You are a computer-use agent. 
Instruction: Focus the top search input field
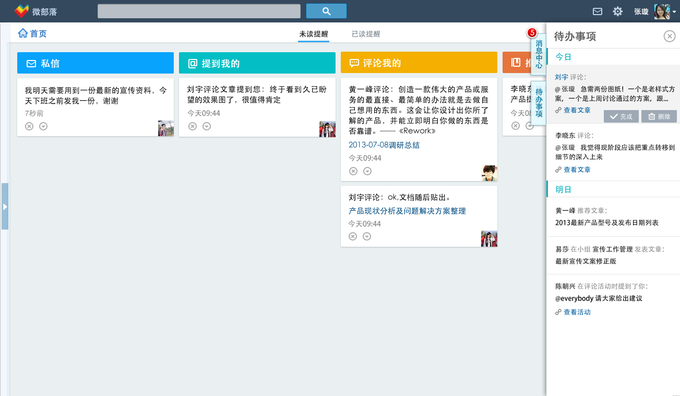[199, 11]
